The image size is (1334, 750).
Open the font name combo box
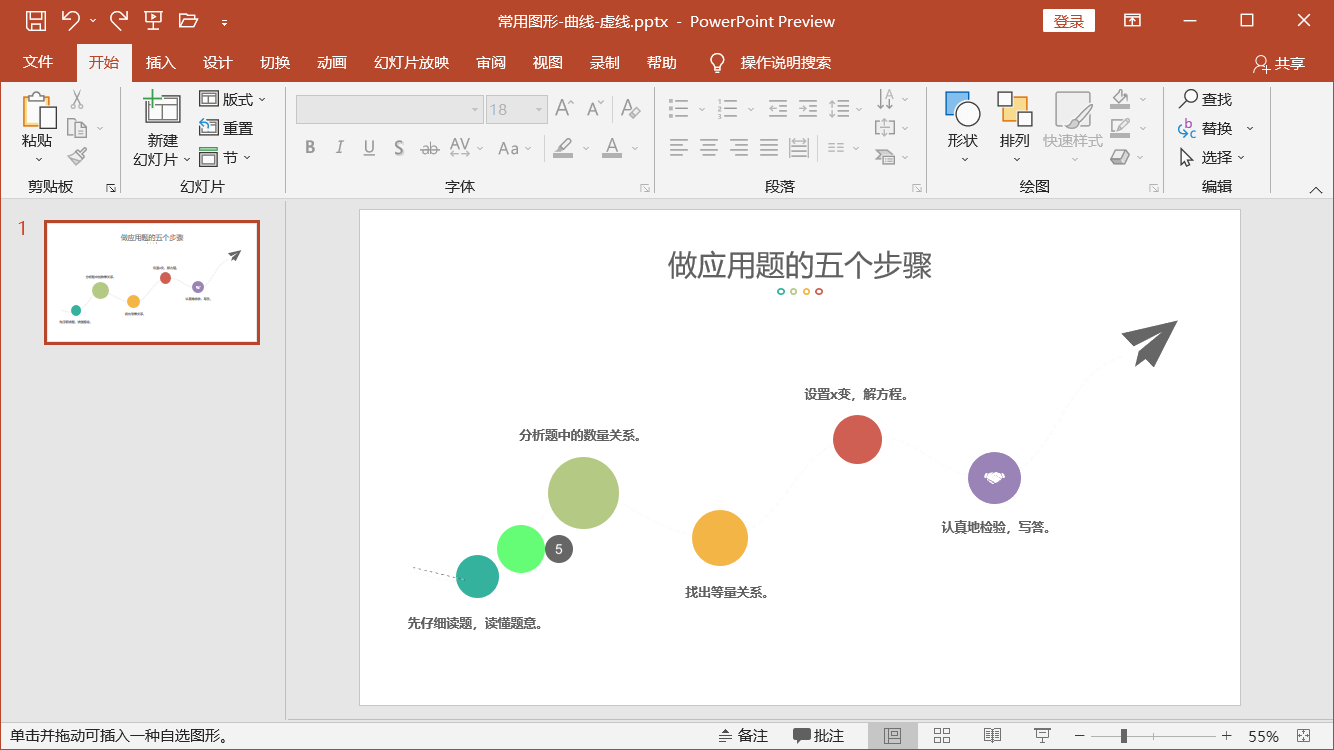coord(390,109)
